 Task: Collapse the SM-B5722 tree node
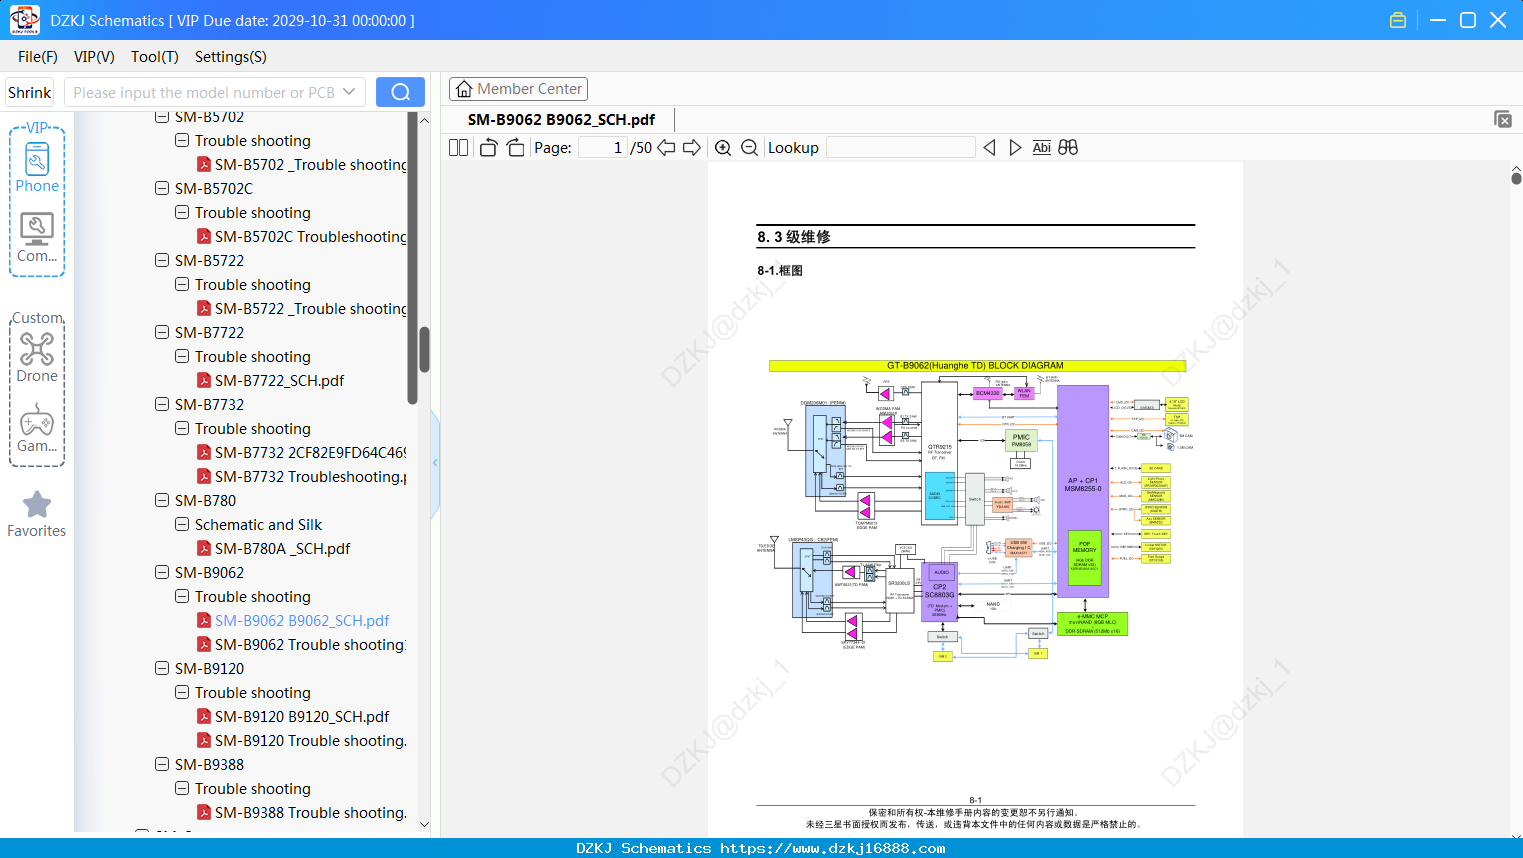(162, 260)
